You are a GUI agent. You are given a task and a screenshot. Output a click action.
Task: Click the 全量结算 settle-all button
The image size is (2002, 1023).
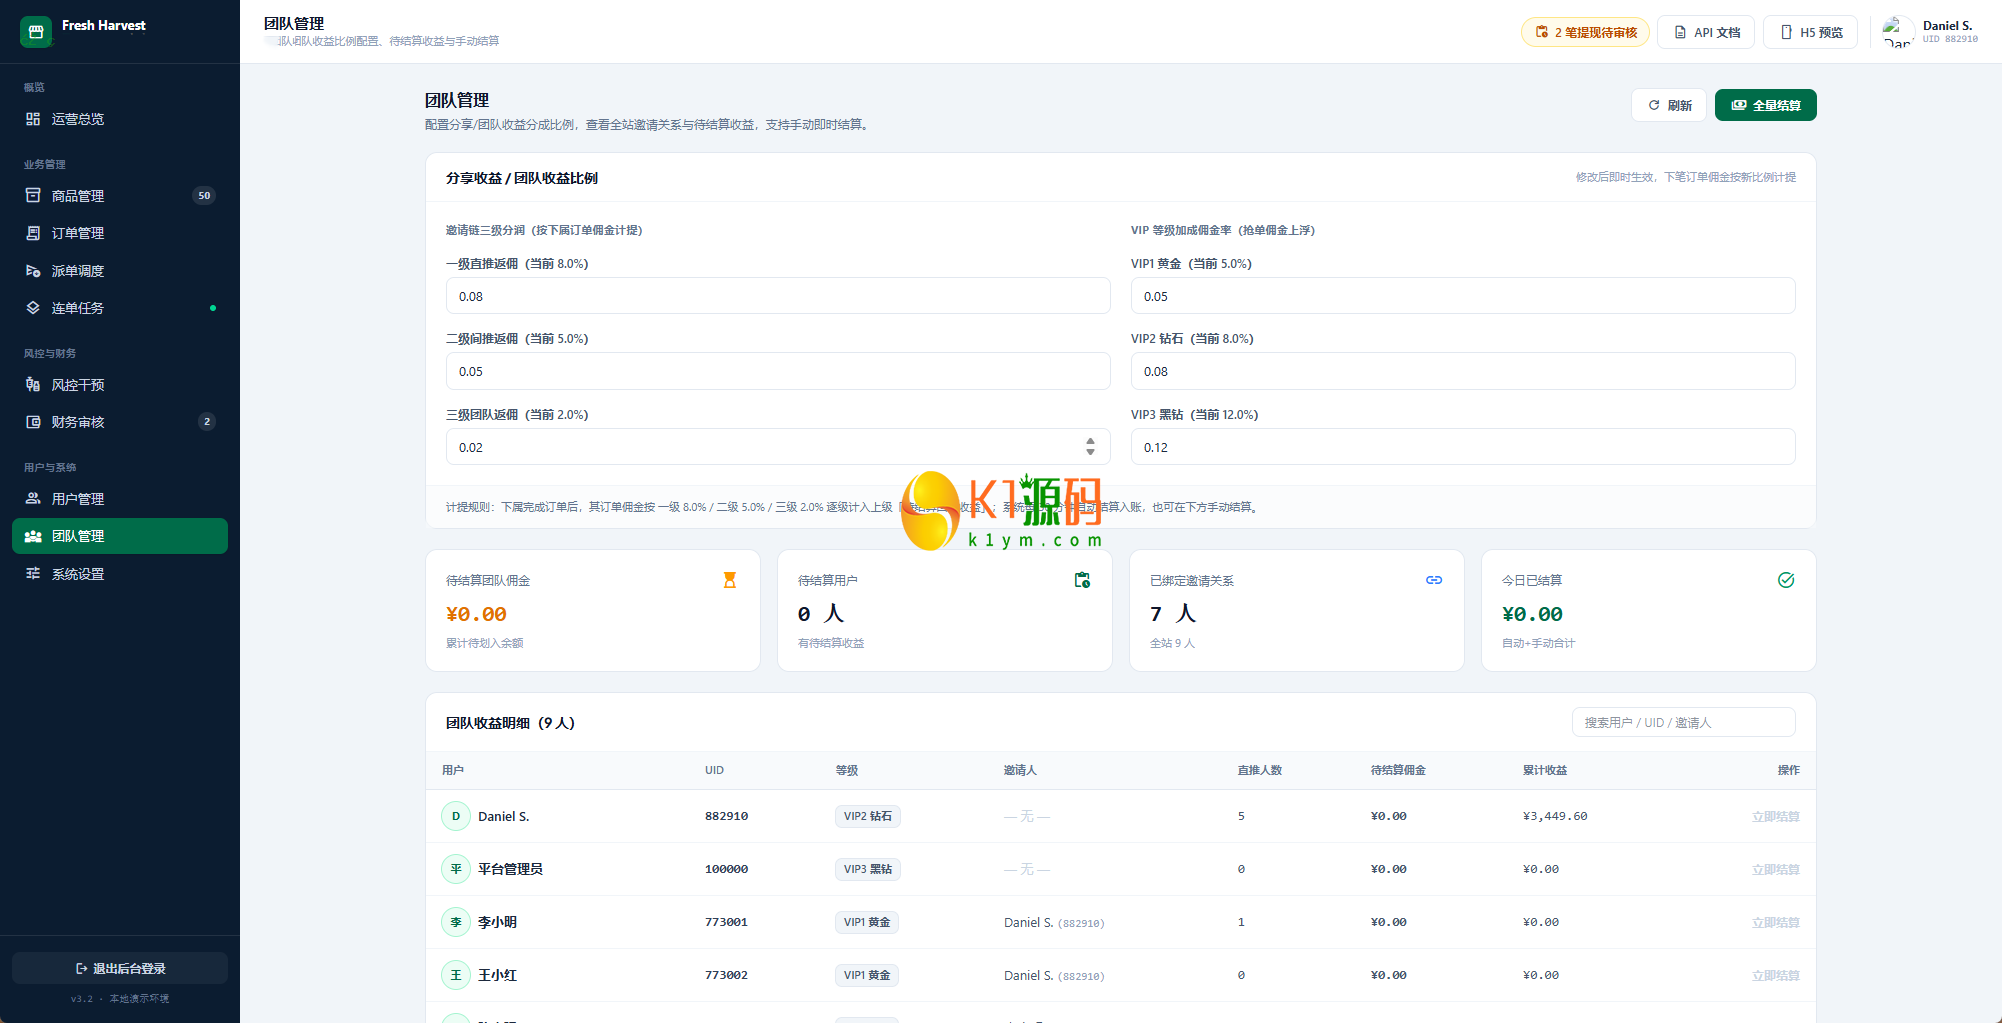1766,105
